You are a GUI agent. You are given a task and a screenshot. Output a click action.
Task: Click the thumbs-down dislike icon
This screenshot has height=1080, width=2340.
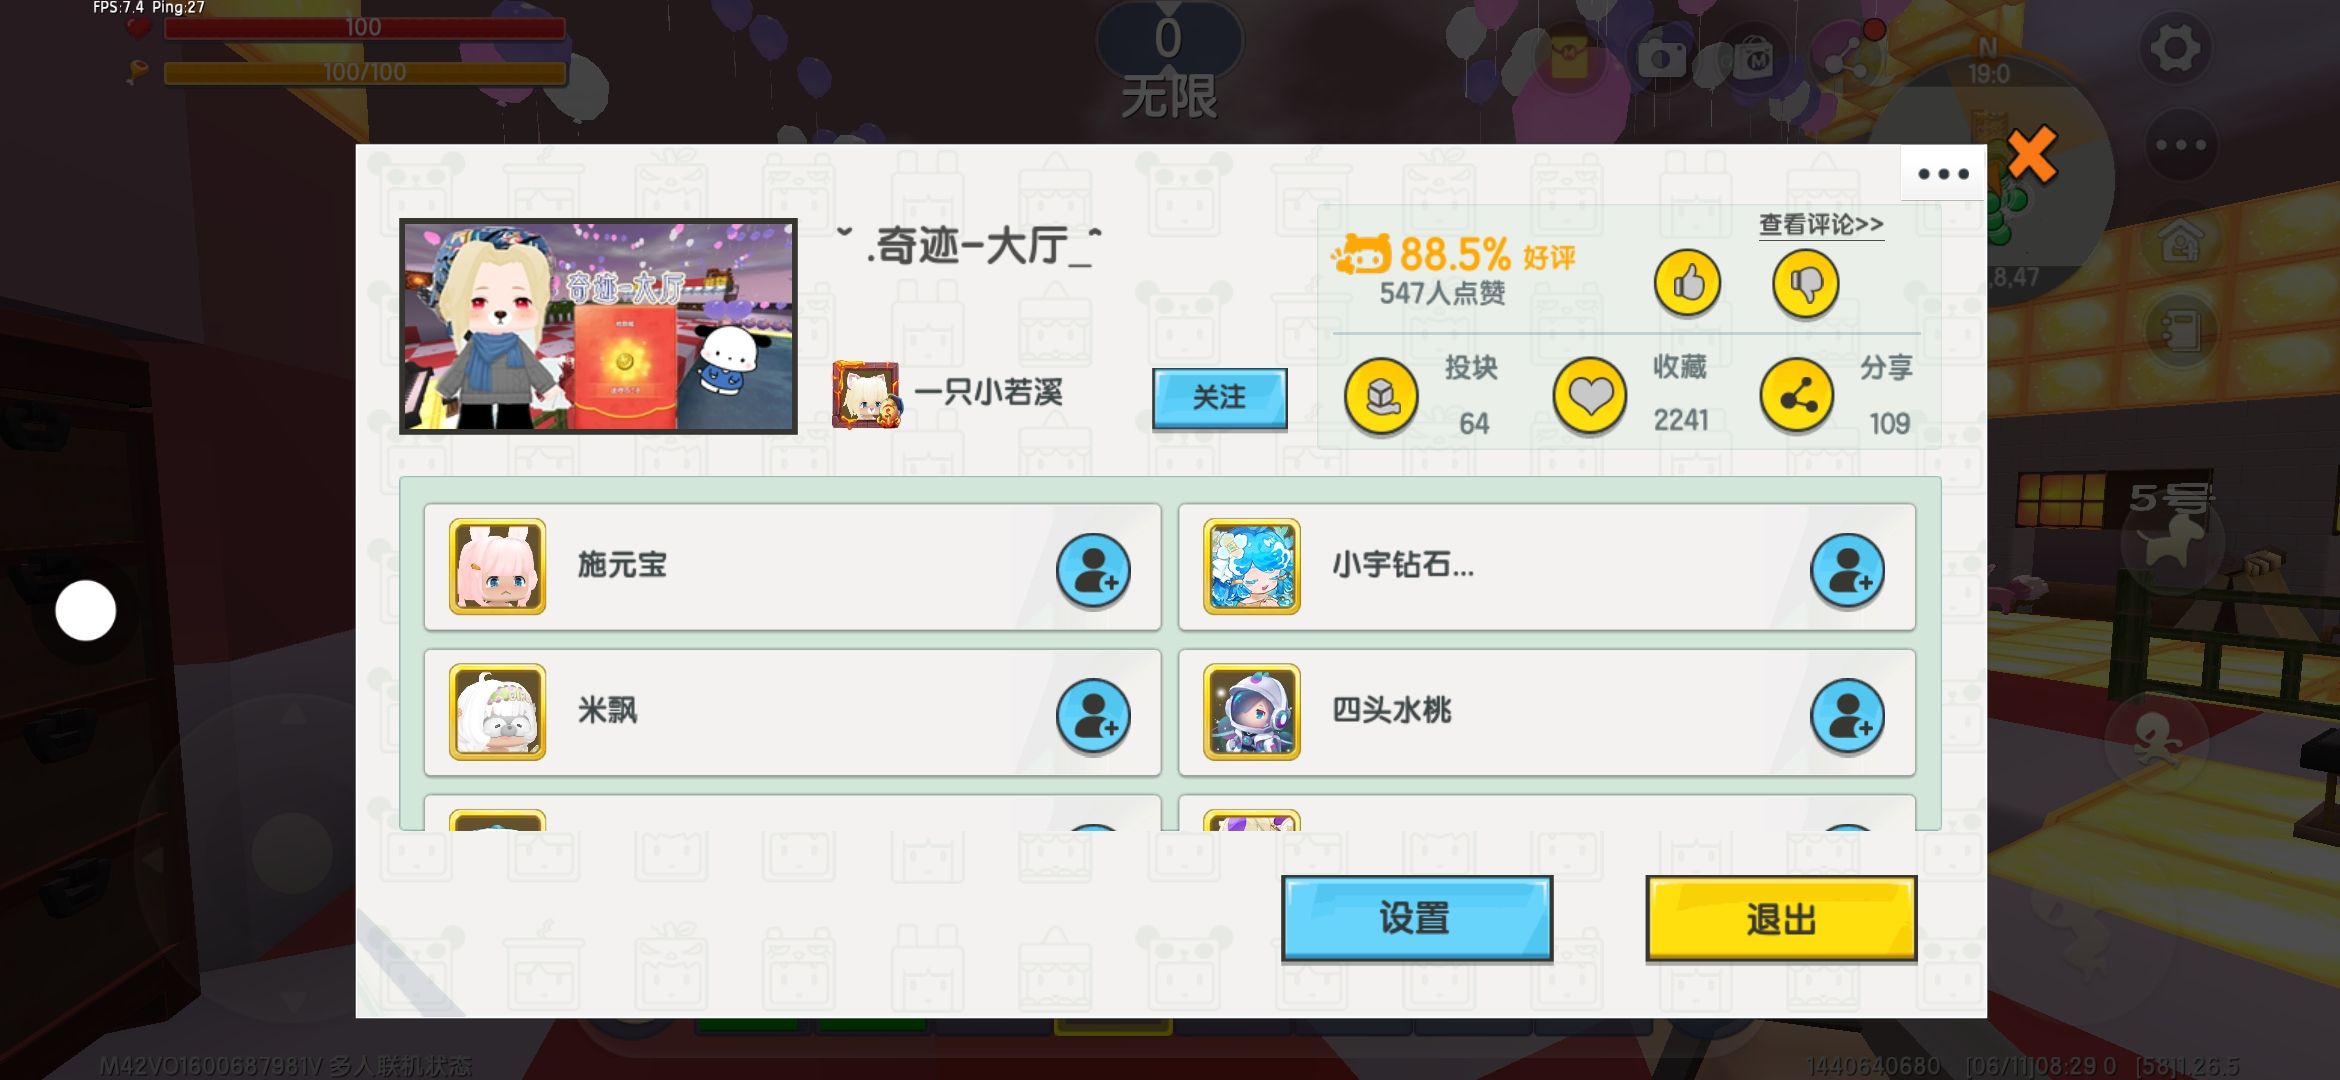click(1805, 284)
